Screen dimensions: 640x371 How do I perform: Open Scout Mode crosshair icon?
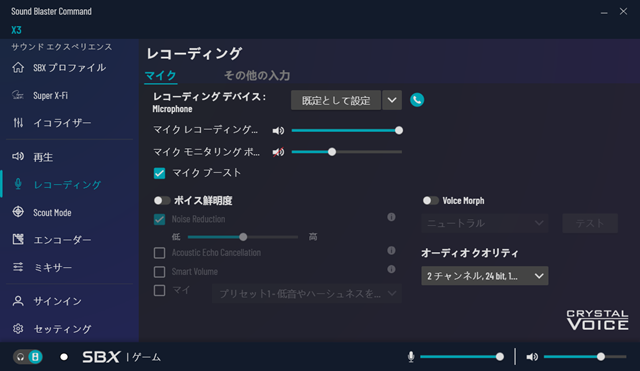point(18,212)
